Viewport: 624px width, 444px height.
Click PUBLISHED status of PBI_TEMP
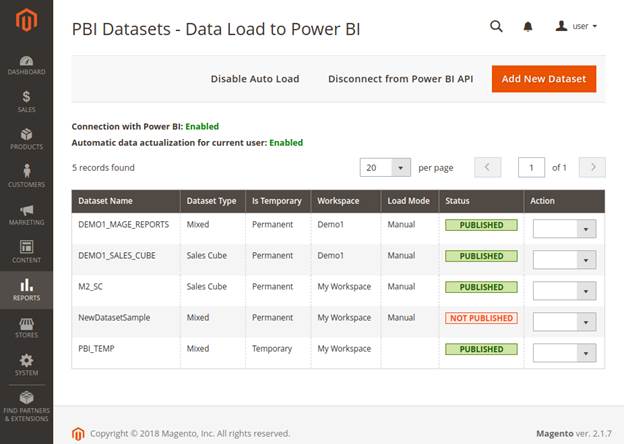481,349
